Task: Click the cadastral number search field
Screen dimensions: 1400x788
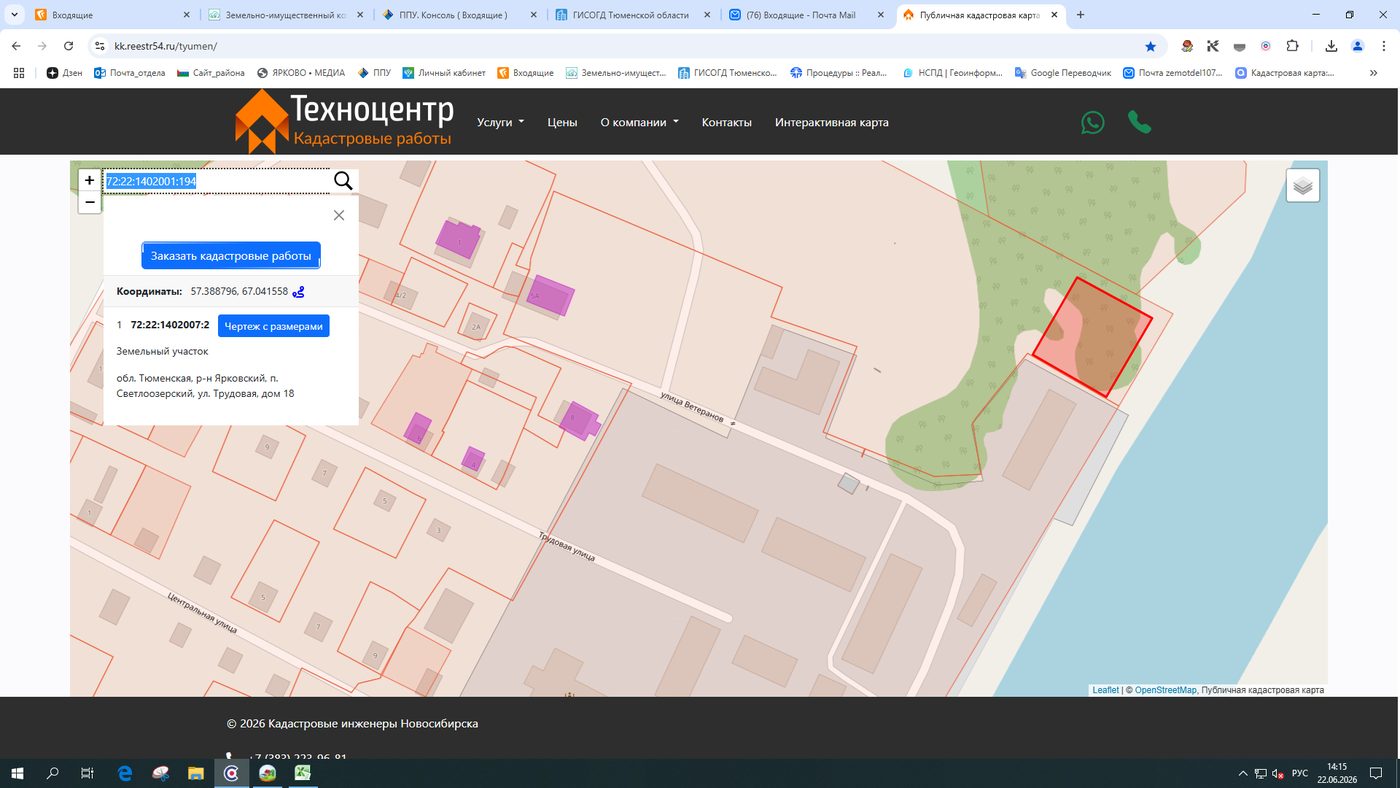Action: coord(217,181)
